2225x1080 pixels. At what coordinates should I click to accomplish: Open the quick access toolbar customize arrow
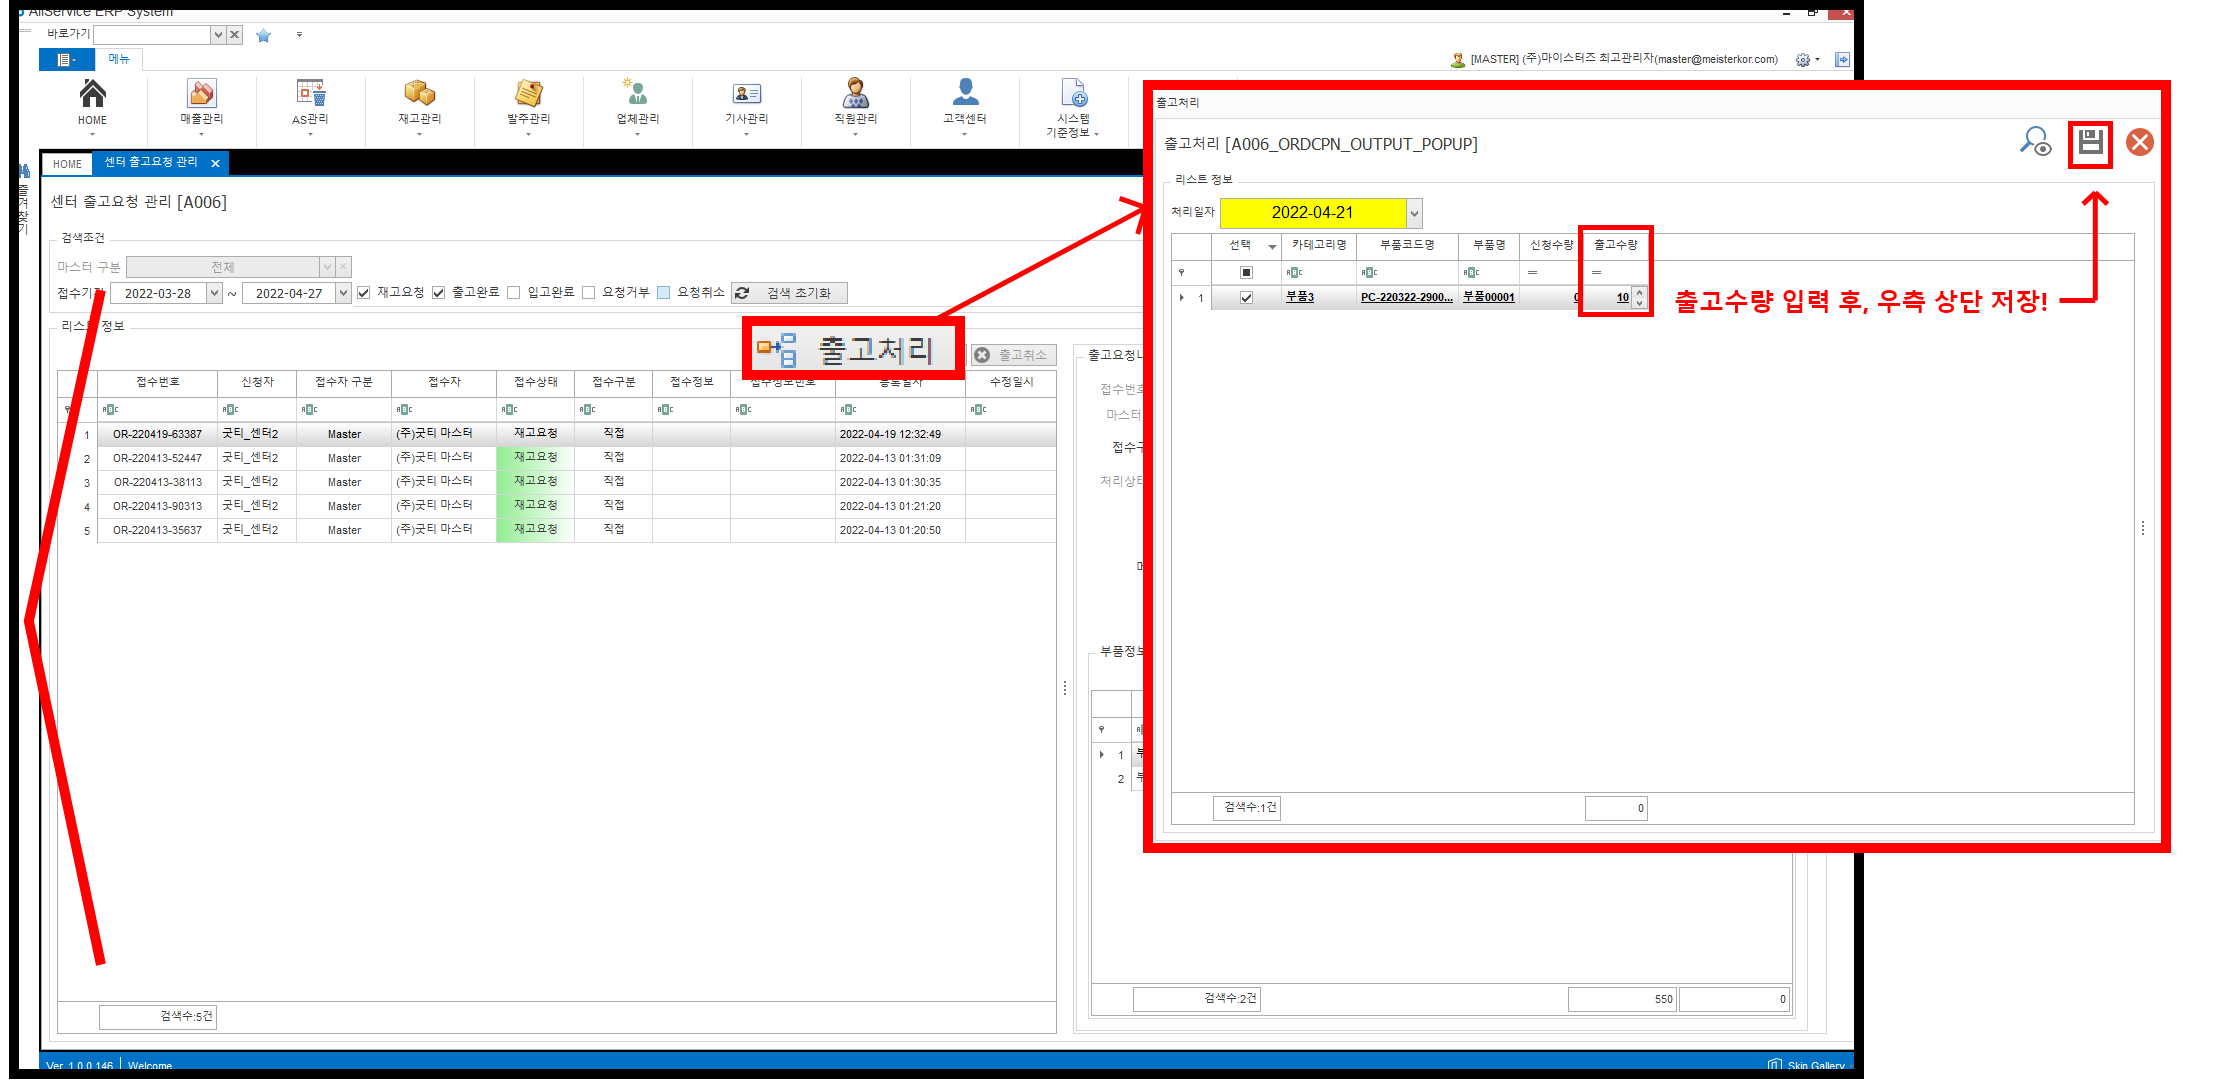tap(299, 35)
